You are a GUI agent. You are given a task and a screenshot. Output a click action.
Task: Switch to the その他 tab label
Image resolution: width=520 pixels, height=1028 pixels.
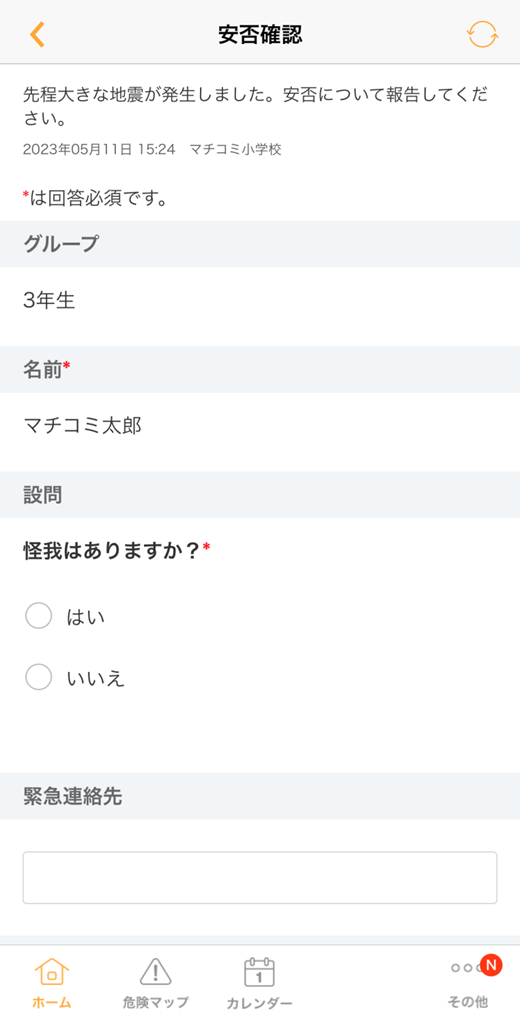[468, 1002]
